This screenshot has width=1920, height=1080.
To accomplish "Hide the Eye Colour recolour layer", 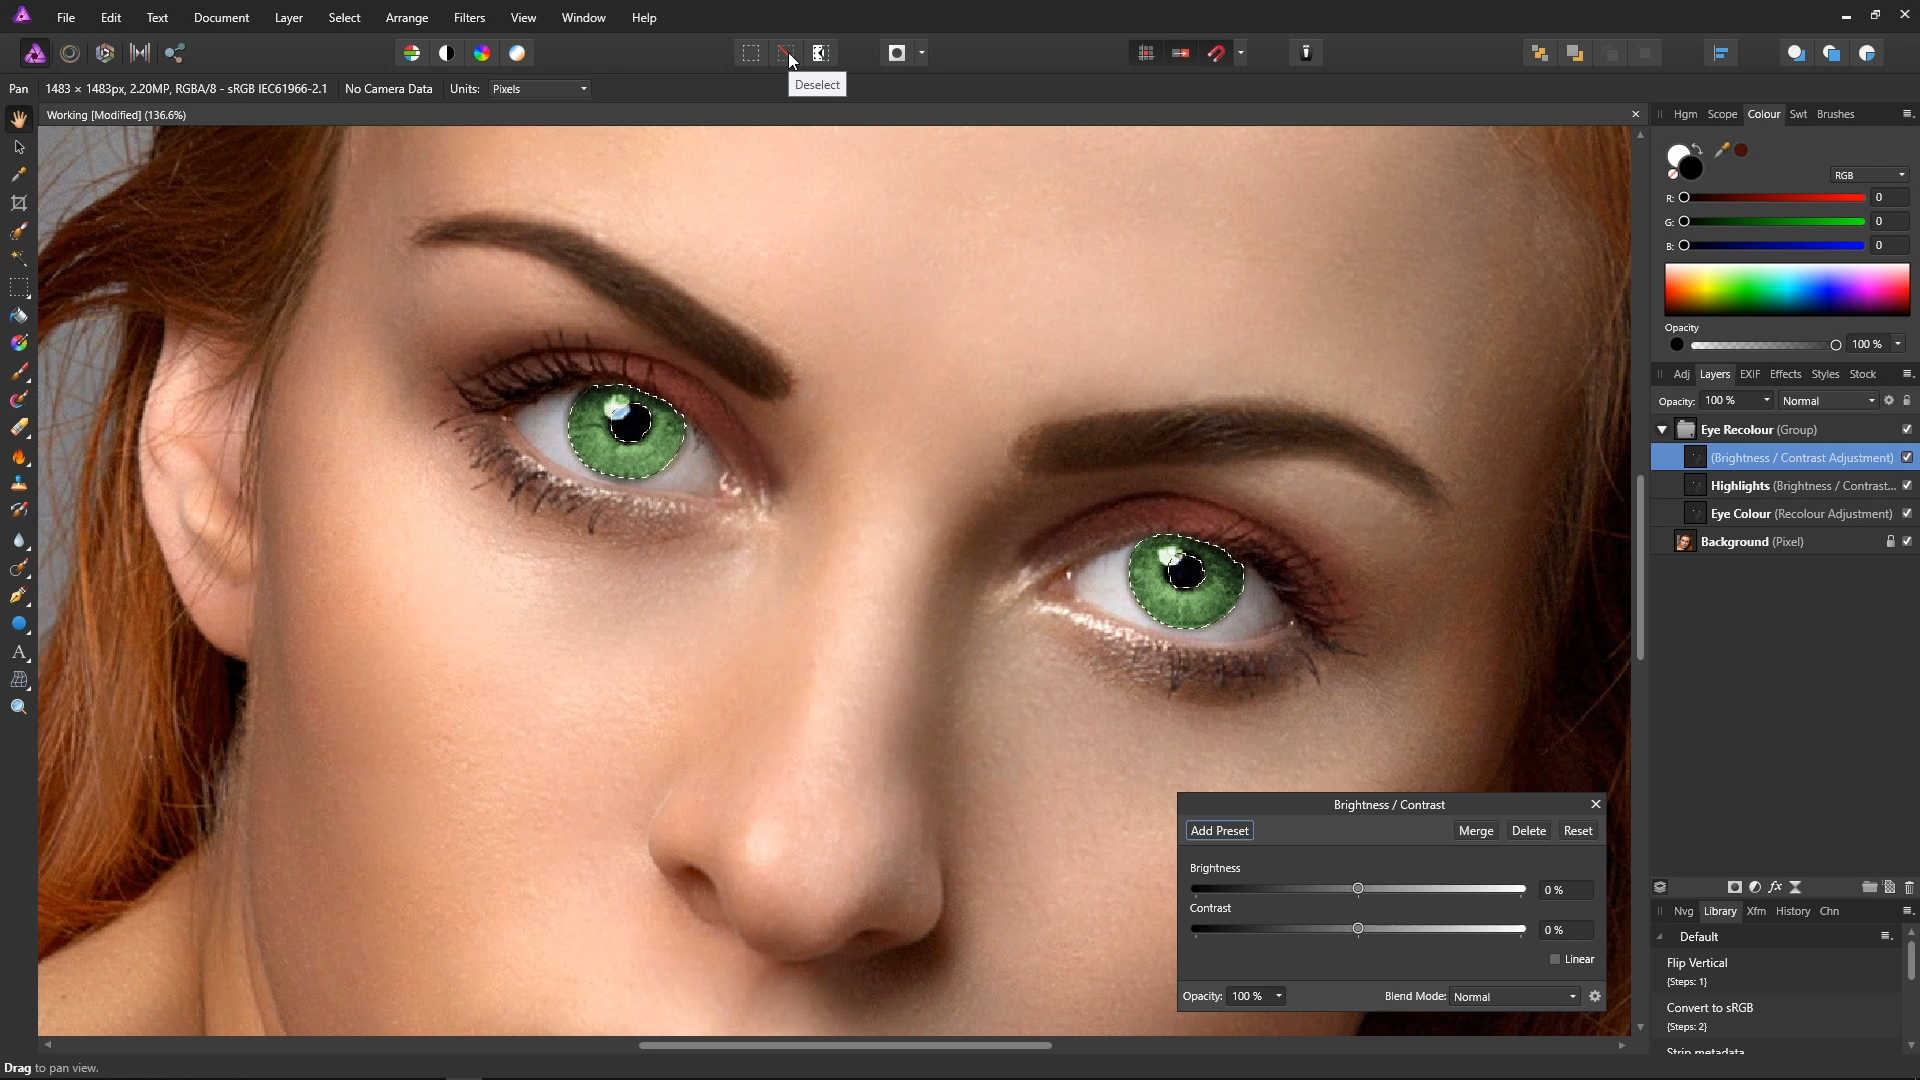I will coord(1907,513).
